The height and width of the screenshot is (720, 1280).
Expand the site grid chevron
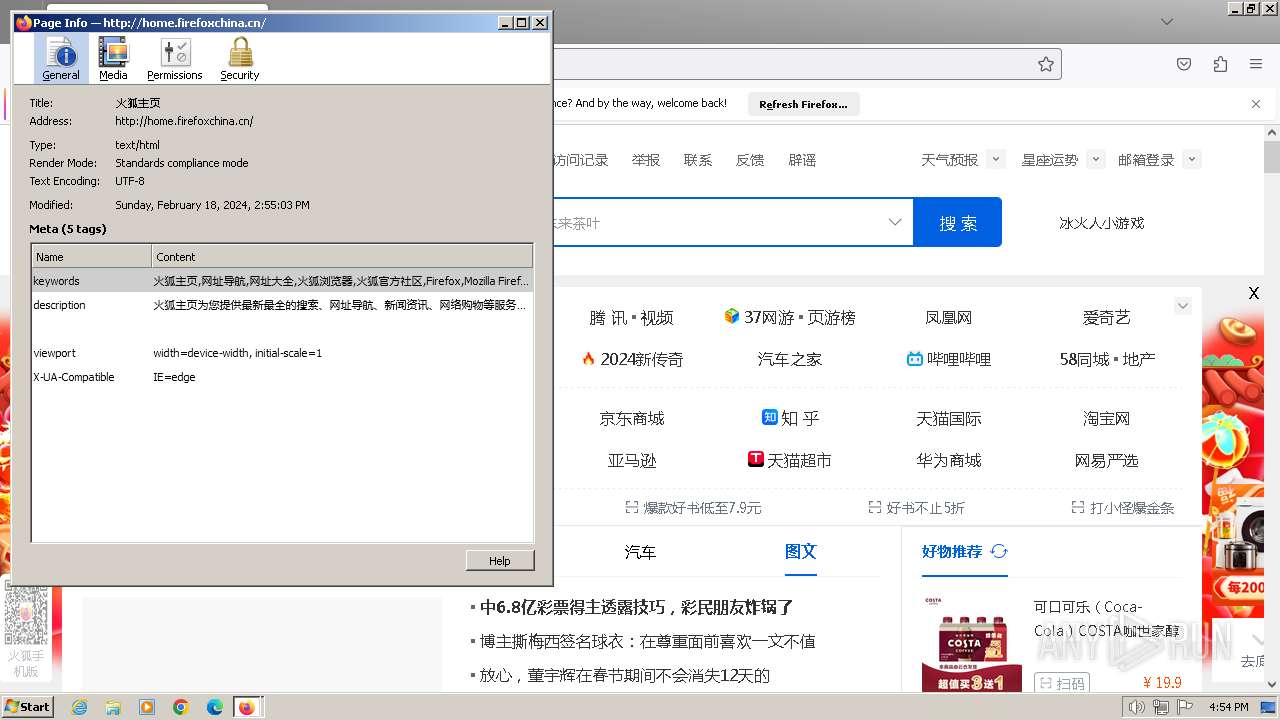[x=1183, y=306]
